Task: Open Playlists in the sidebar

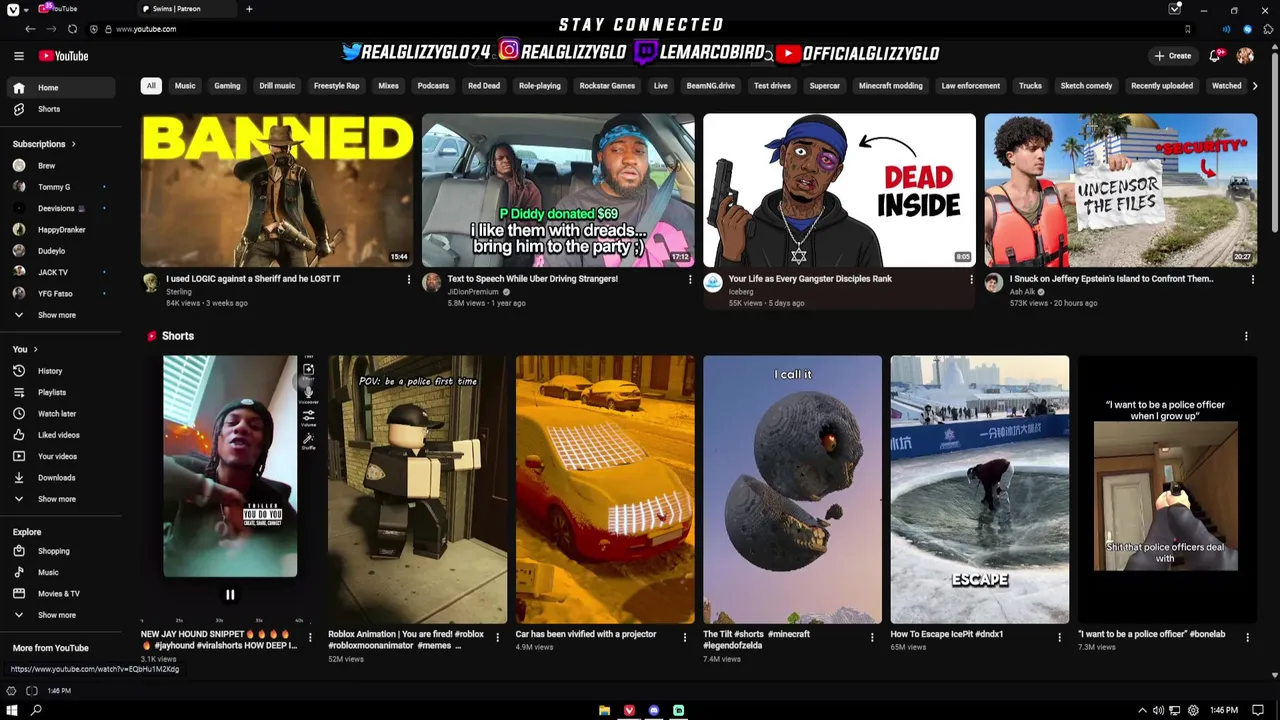Action: point(61,392)
